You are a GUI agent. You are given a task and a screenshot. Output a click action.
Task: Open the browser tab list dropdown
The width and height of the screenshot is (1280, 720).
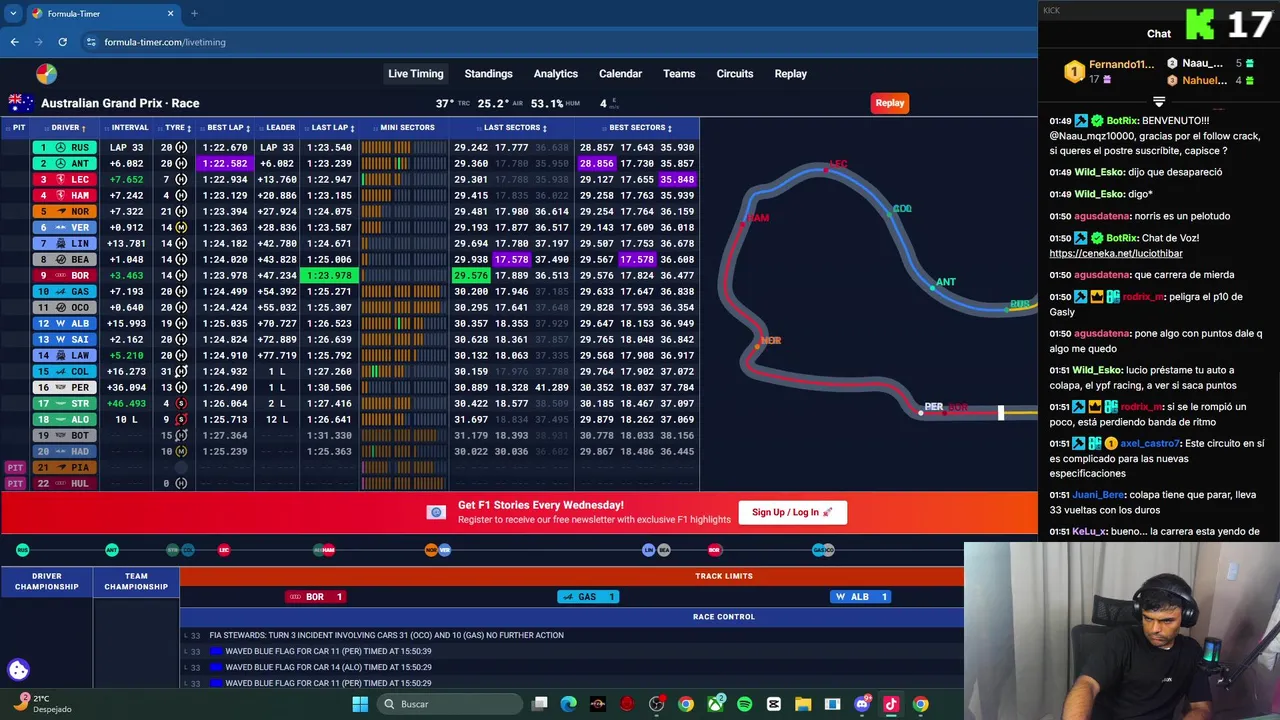(x=13, y=14)
